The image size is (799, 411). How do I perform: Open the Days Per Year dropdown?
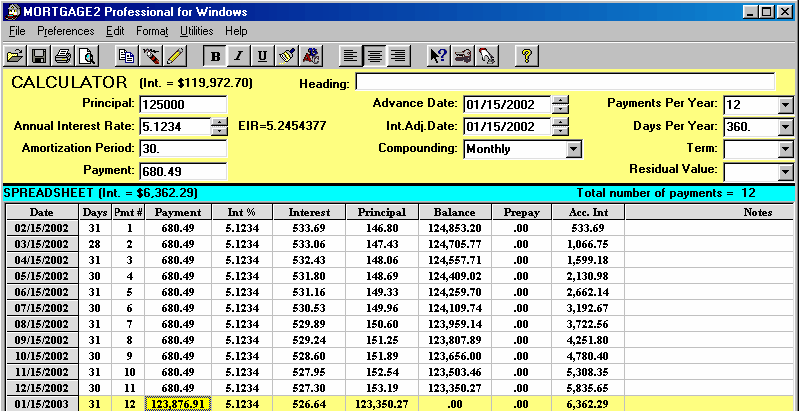pos(784,127)
